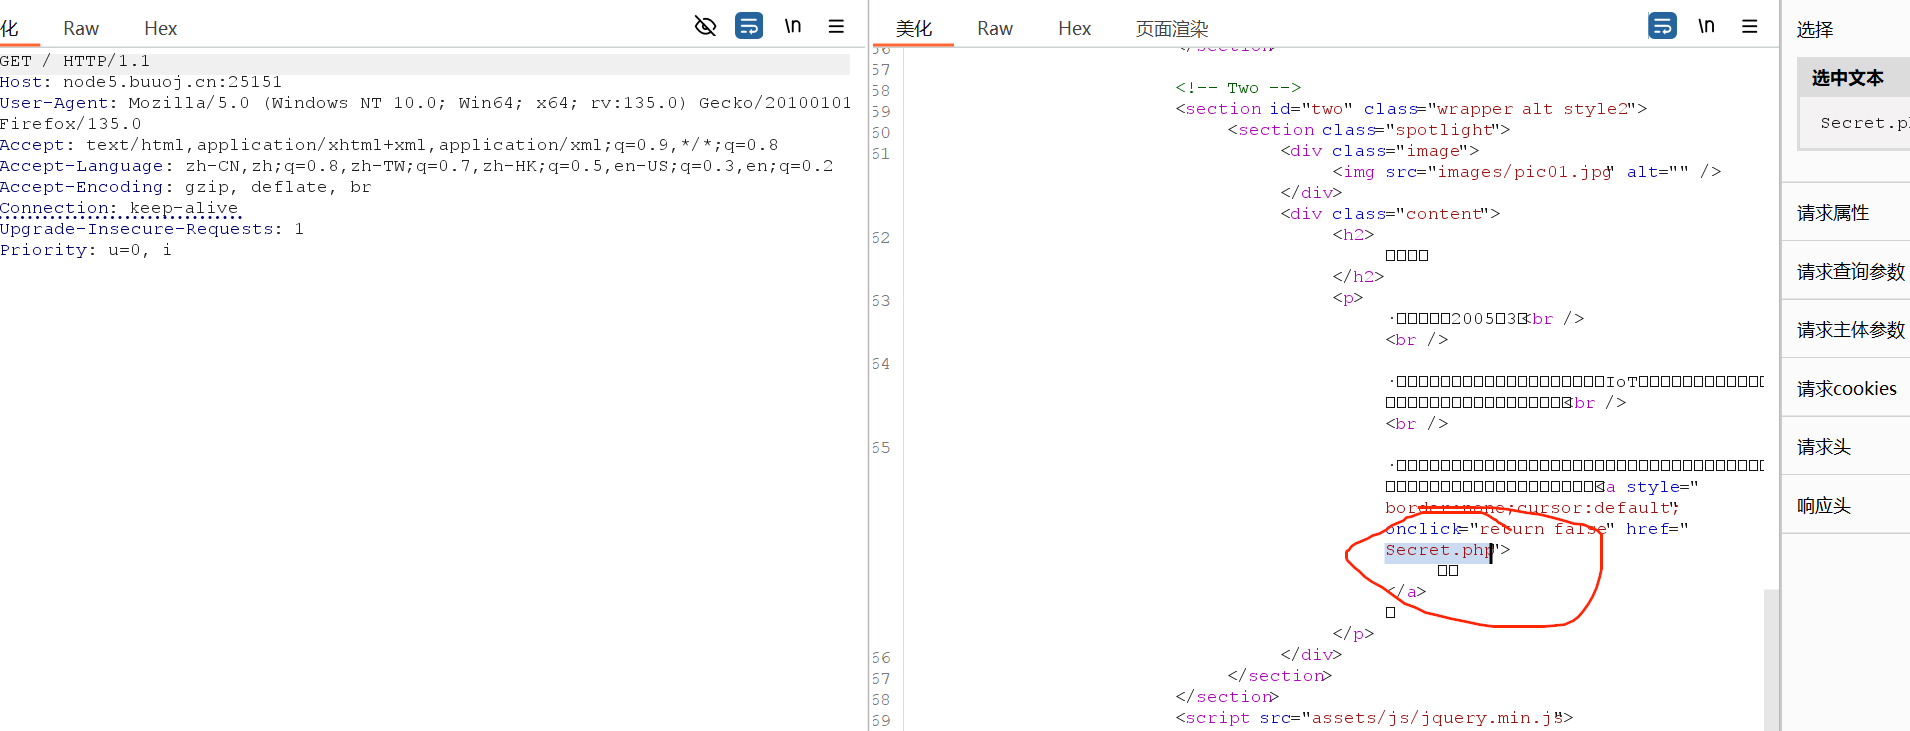This screenshot has height=731, width=1910.
Task: Expand the 请求查询参数 inspector section
Action: 1850,272
